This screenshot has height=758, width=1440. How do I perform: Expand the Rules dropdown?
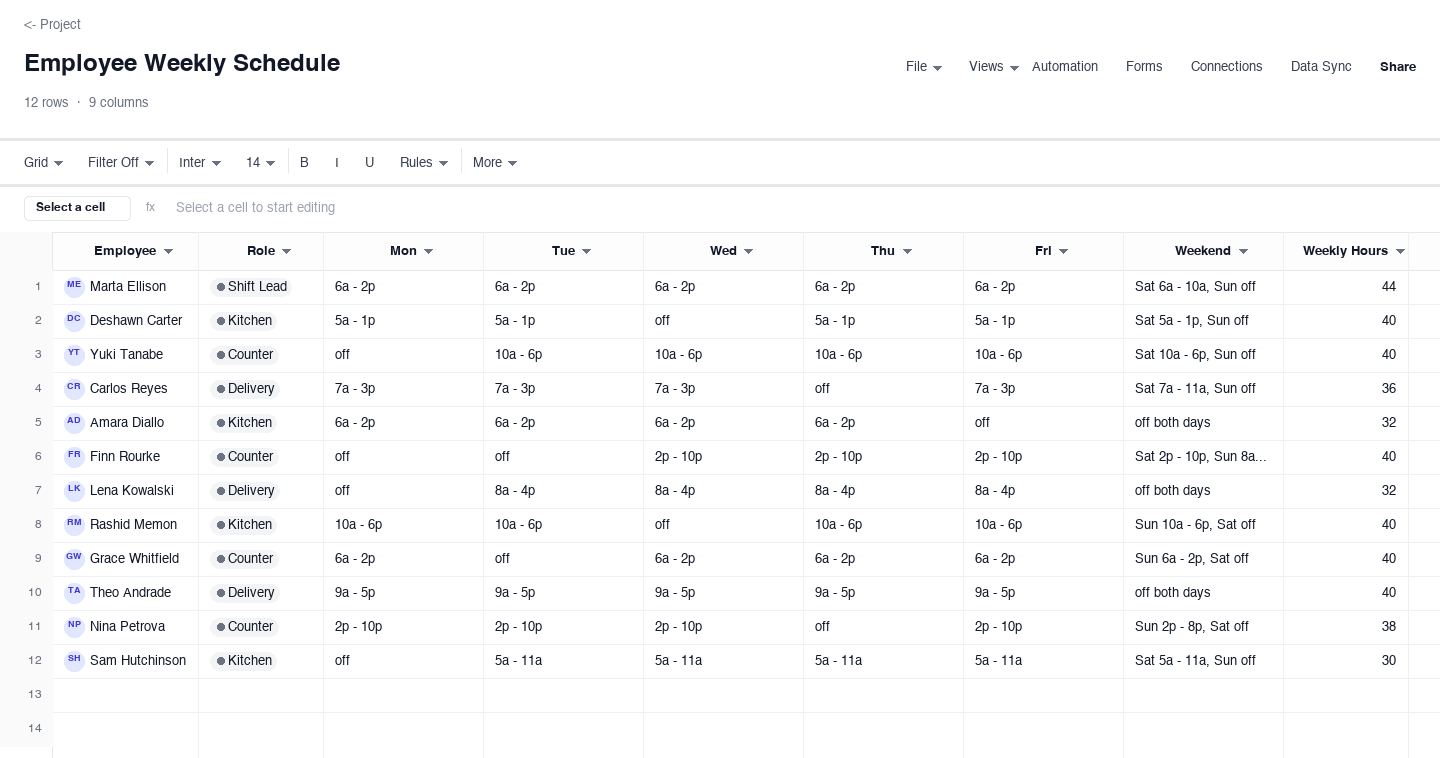click(x=424, y=163)
